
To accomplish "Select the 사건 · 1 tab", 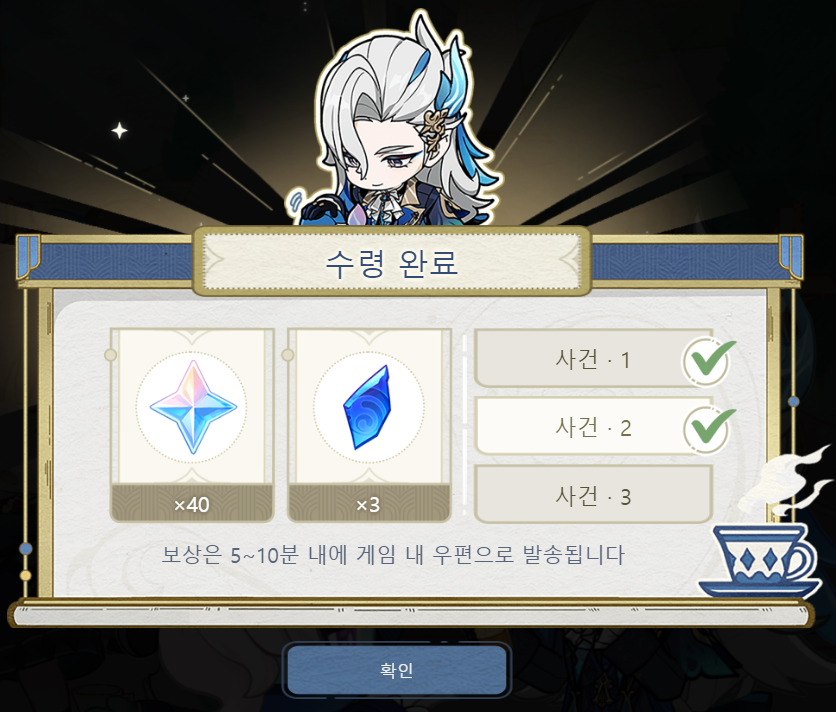I will click(x=593, y=359).
